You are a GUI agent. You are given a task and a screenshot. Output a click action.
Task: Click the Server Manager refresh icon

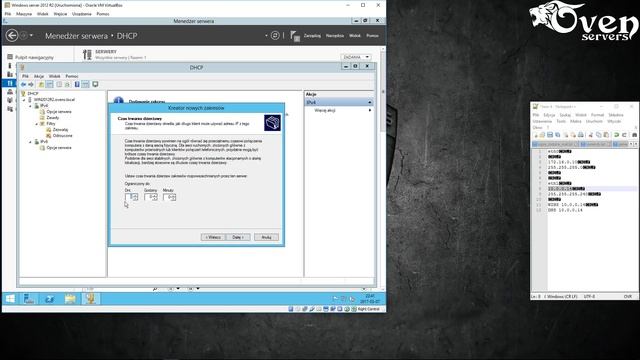(275, 36)
